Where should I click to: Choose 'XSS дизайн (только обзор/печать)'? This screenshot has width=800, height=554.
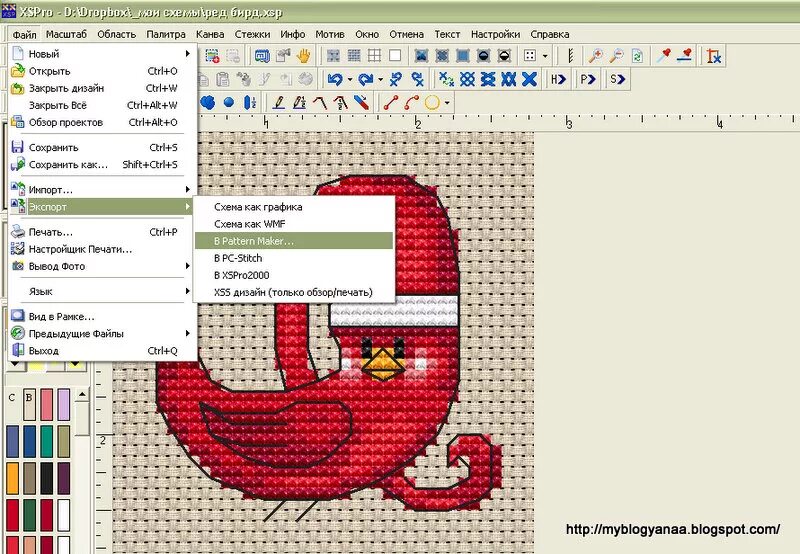pos(294,292)
